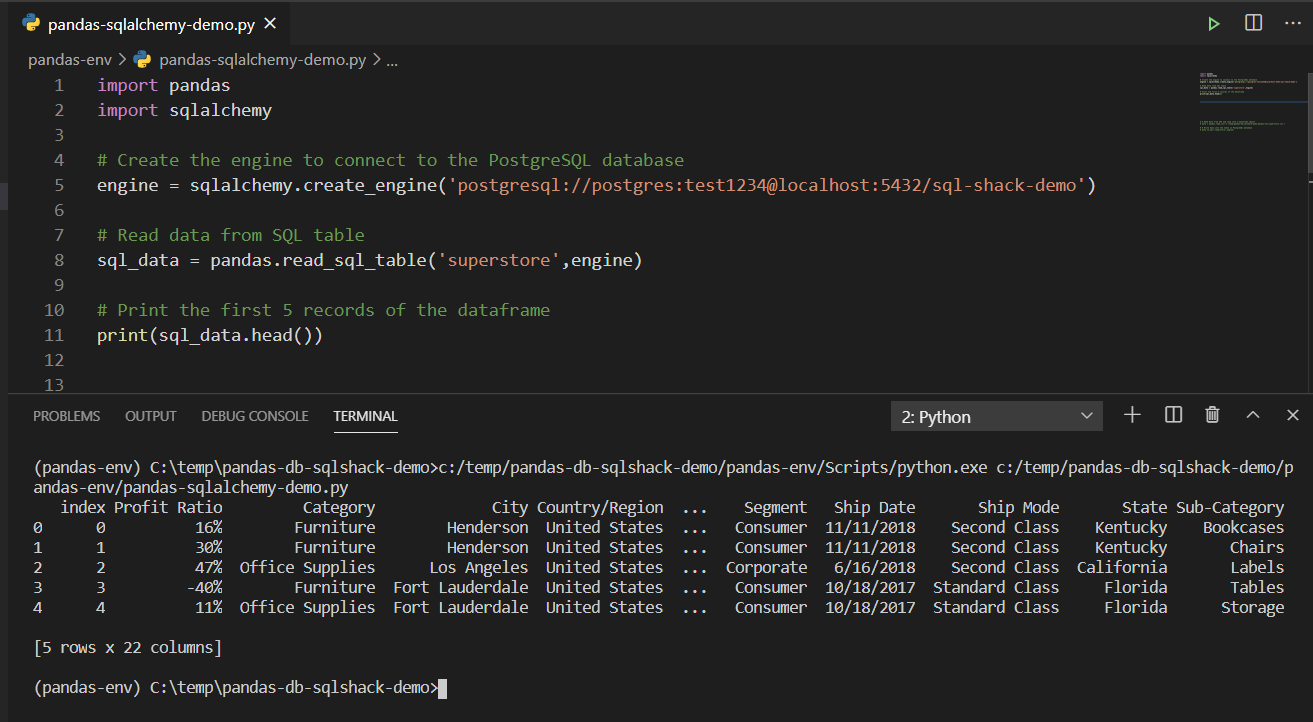Open editor More Actions ellipsis
1313x722 pixels.
coord(1293,22)
